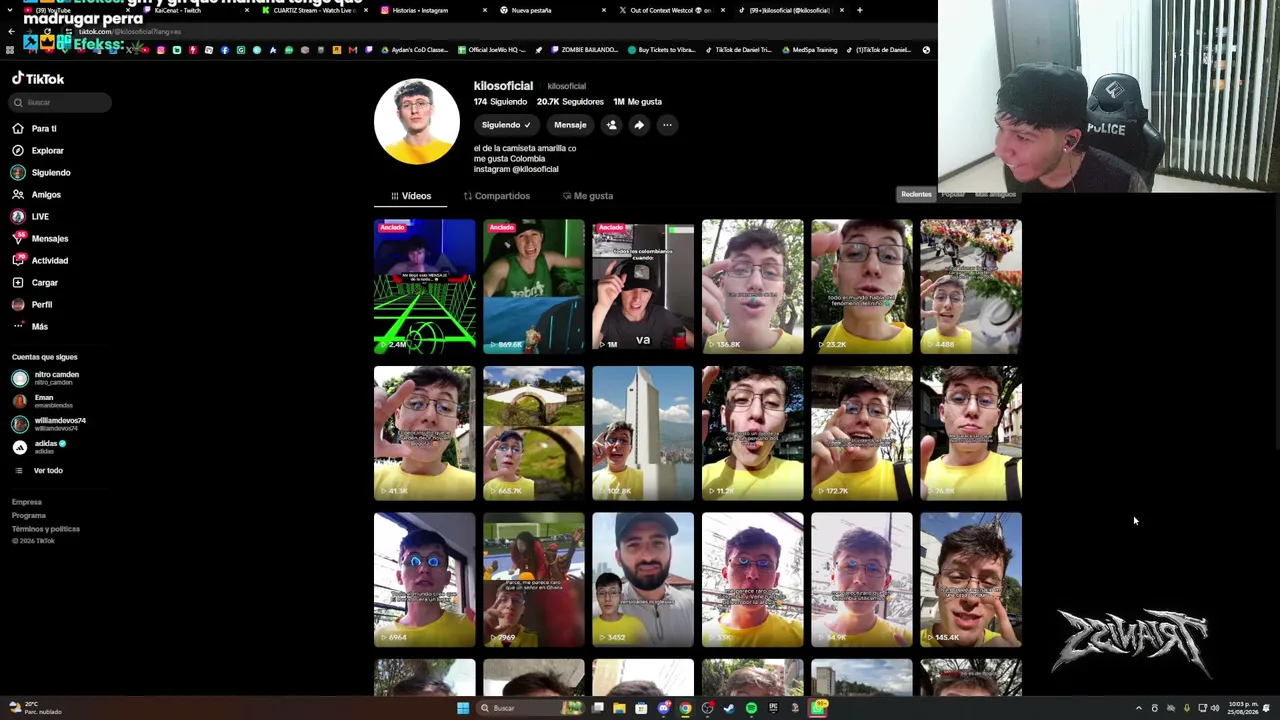Open the video with 23.2K views
The image size is (1280, 720).
coord(862,287)
